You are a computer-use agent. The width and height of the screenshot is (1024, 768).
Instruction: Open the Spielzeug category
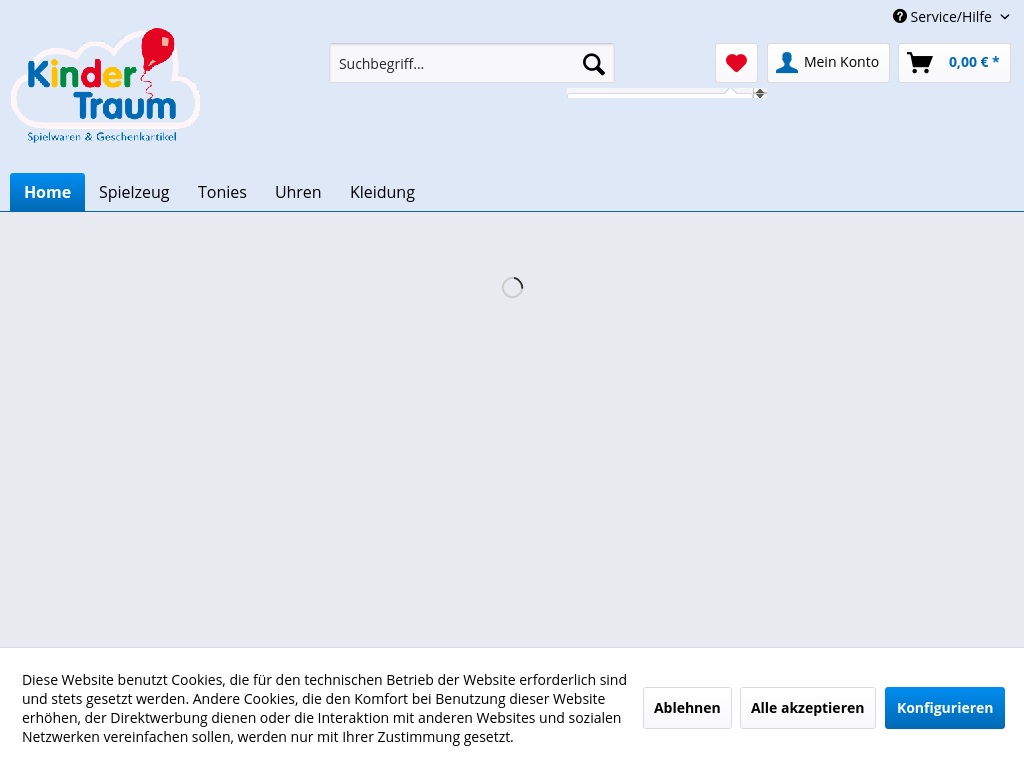[x=134, y=192]
